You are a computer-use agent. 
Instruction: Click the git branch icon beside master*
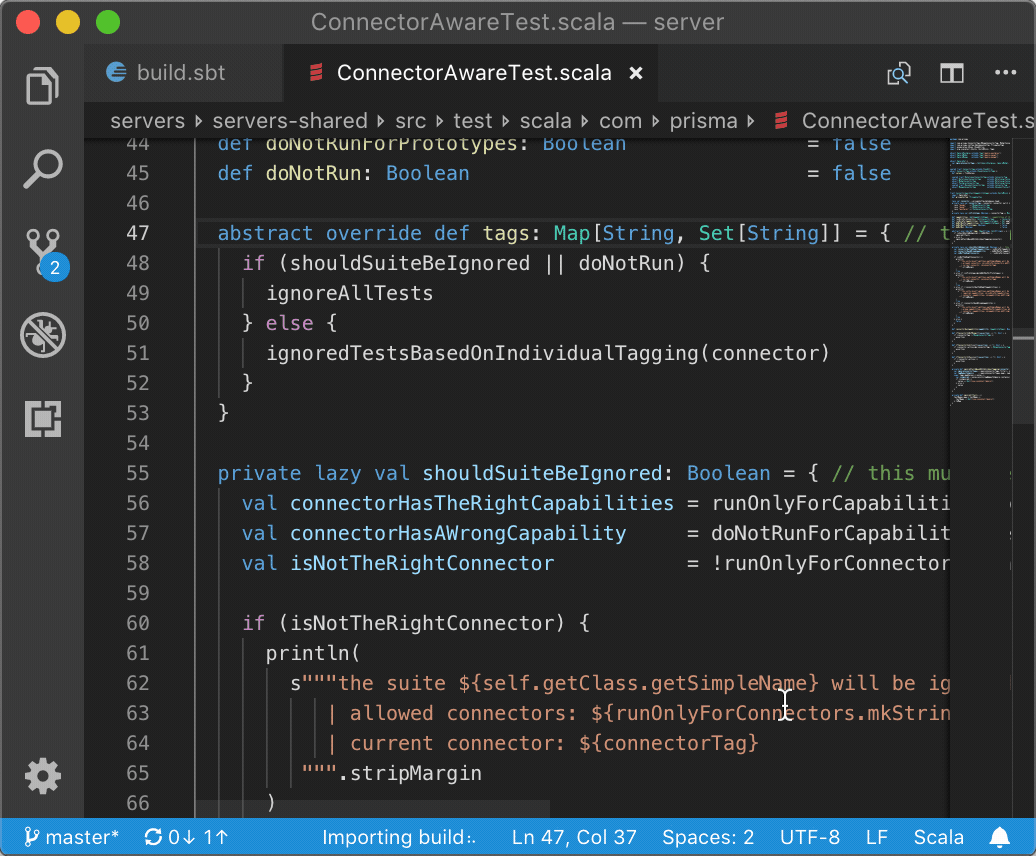point(32,837)
